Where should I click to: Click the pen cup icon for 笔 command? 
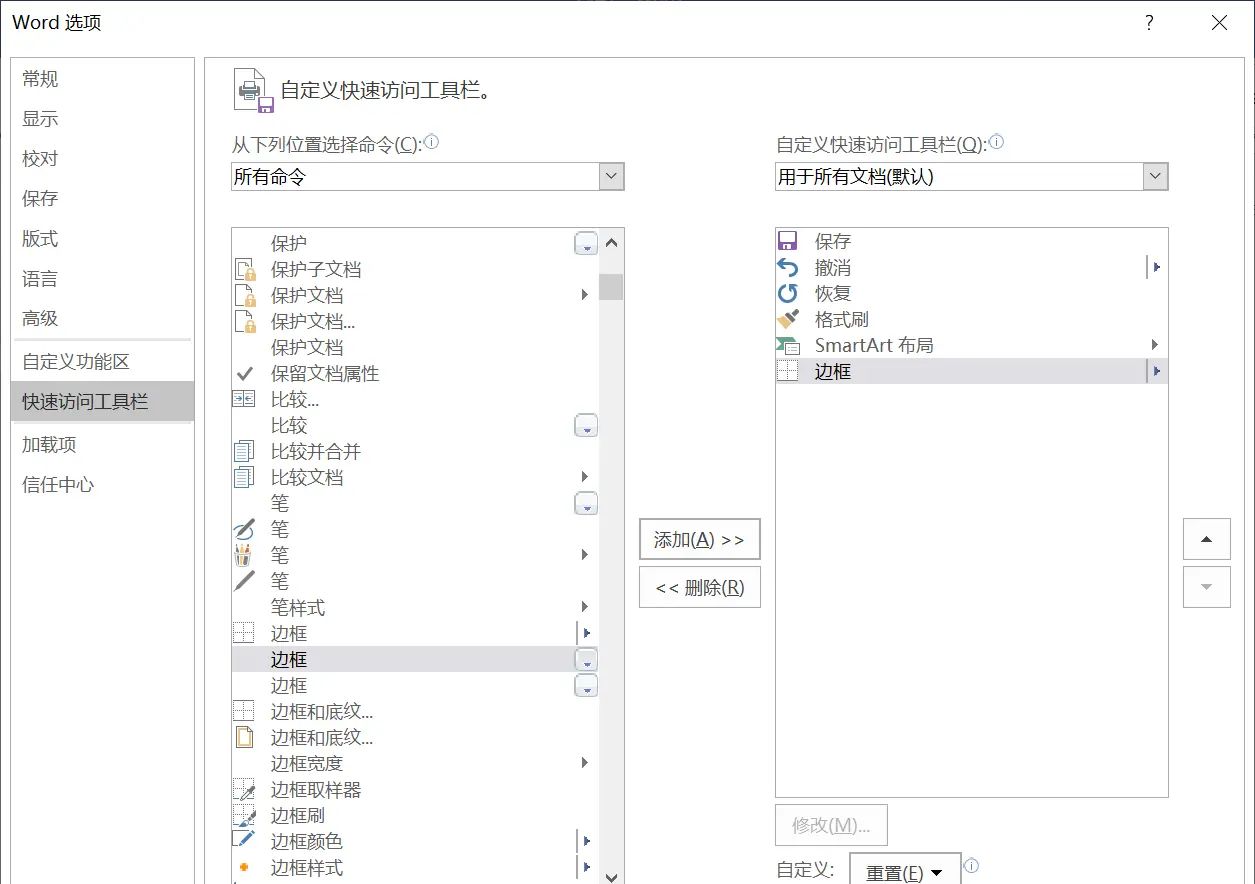(x=244, y=555)
